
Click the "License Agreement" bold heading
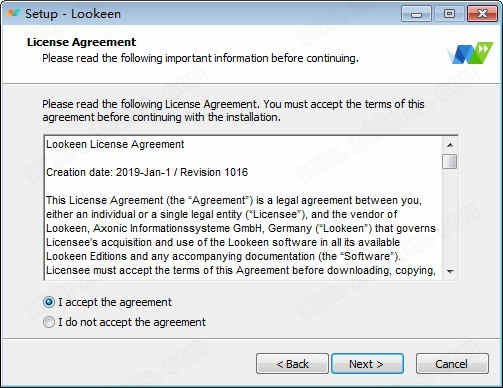(x=81, y=42)
